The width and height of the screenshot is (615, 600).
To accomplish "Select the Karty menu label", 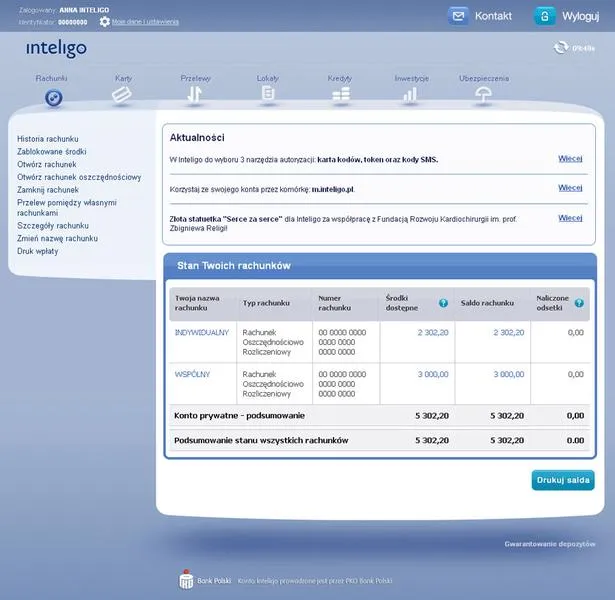I will (123, 78).
